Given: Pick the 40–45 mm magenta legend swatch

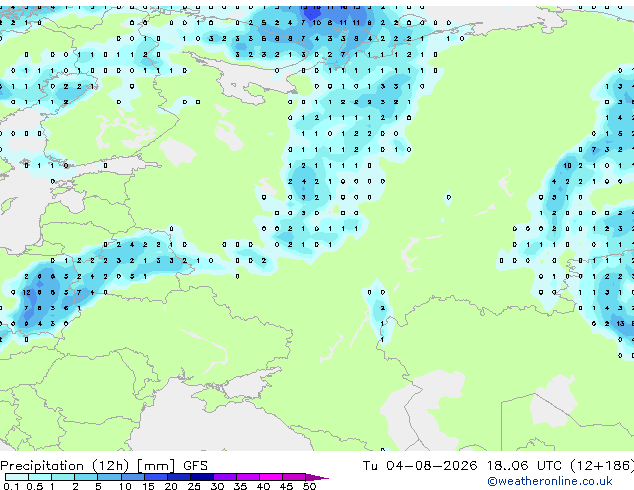Looking at the screenshot, I should (x=271, y=477).
